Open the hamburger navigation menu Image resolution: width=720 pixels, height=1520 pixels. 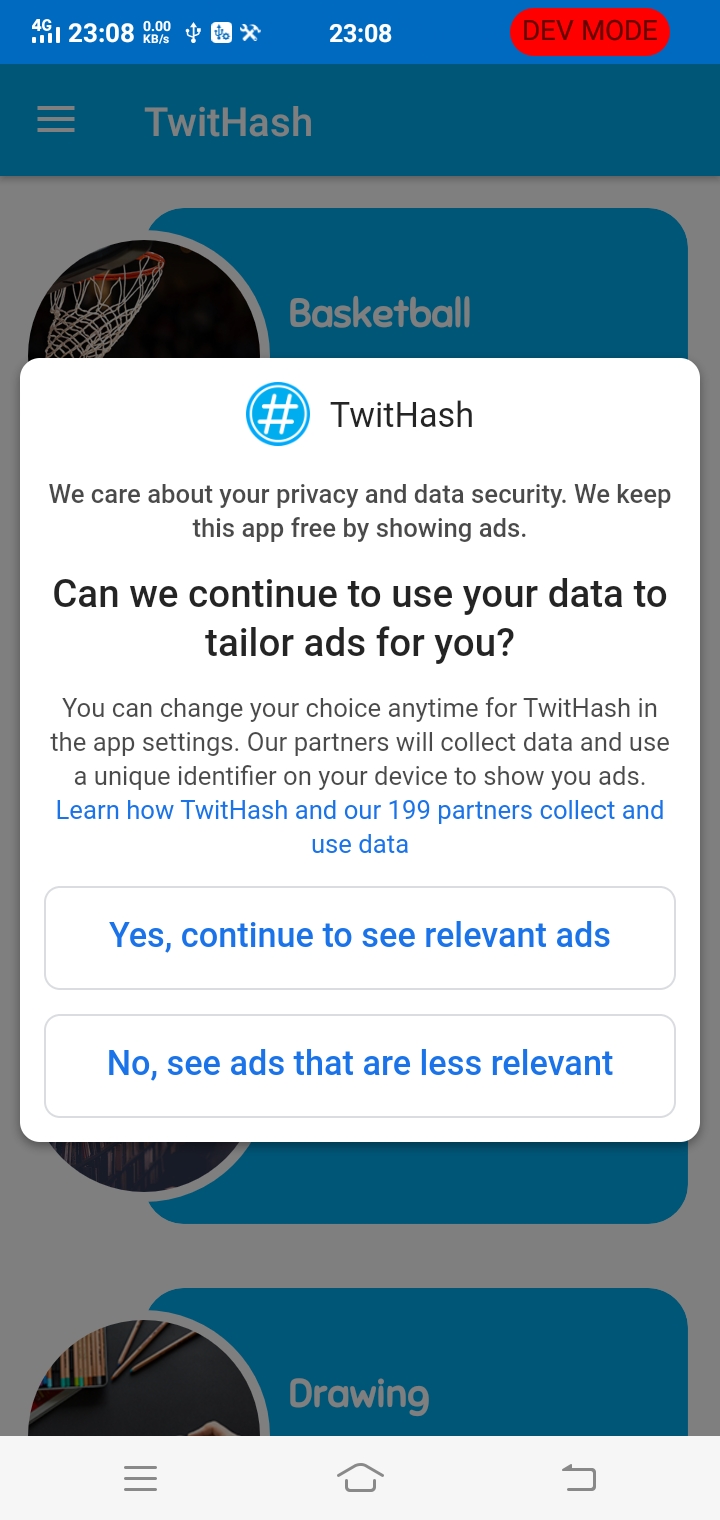point(56,121)
